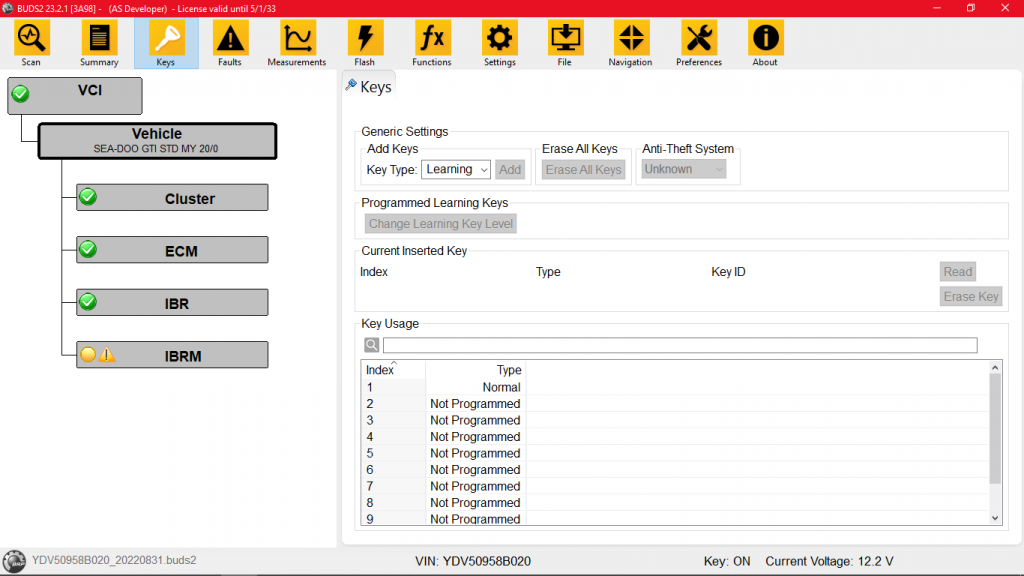Select the ECM module node
Image resolution: width=1024 pixels, height=576 pixels.
pyautogui.click(x=172, y=250)
